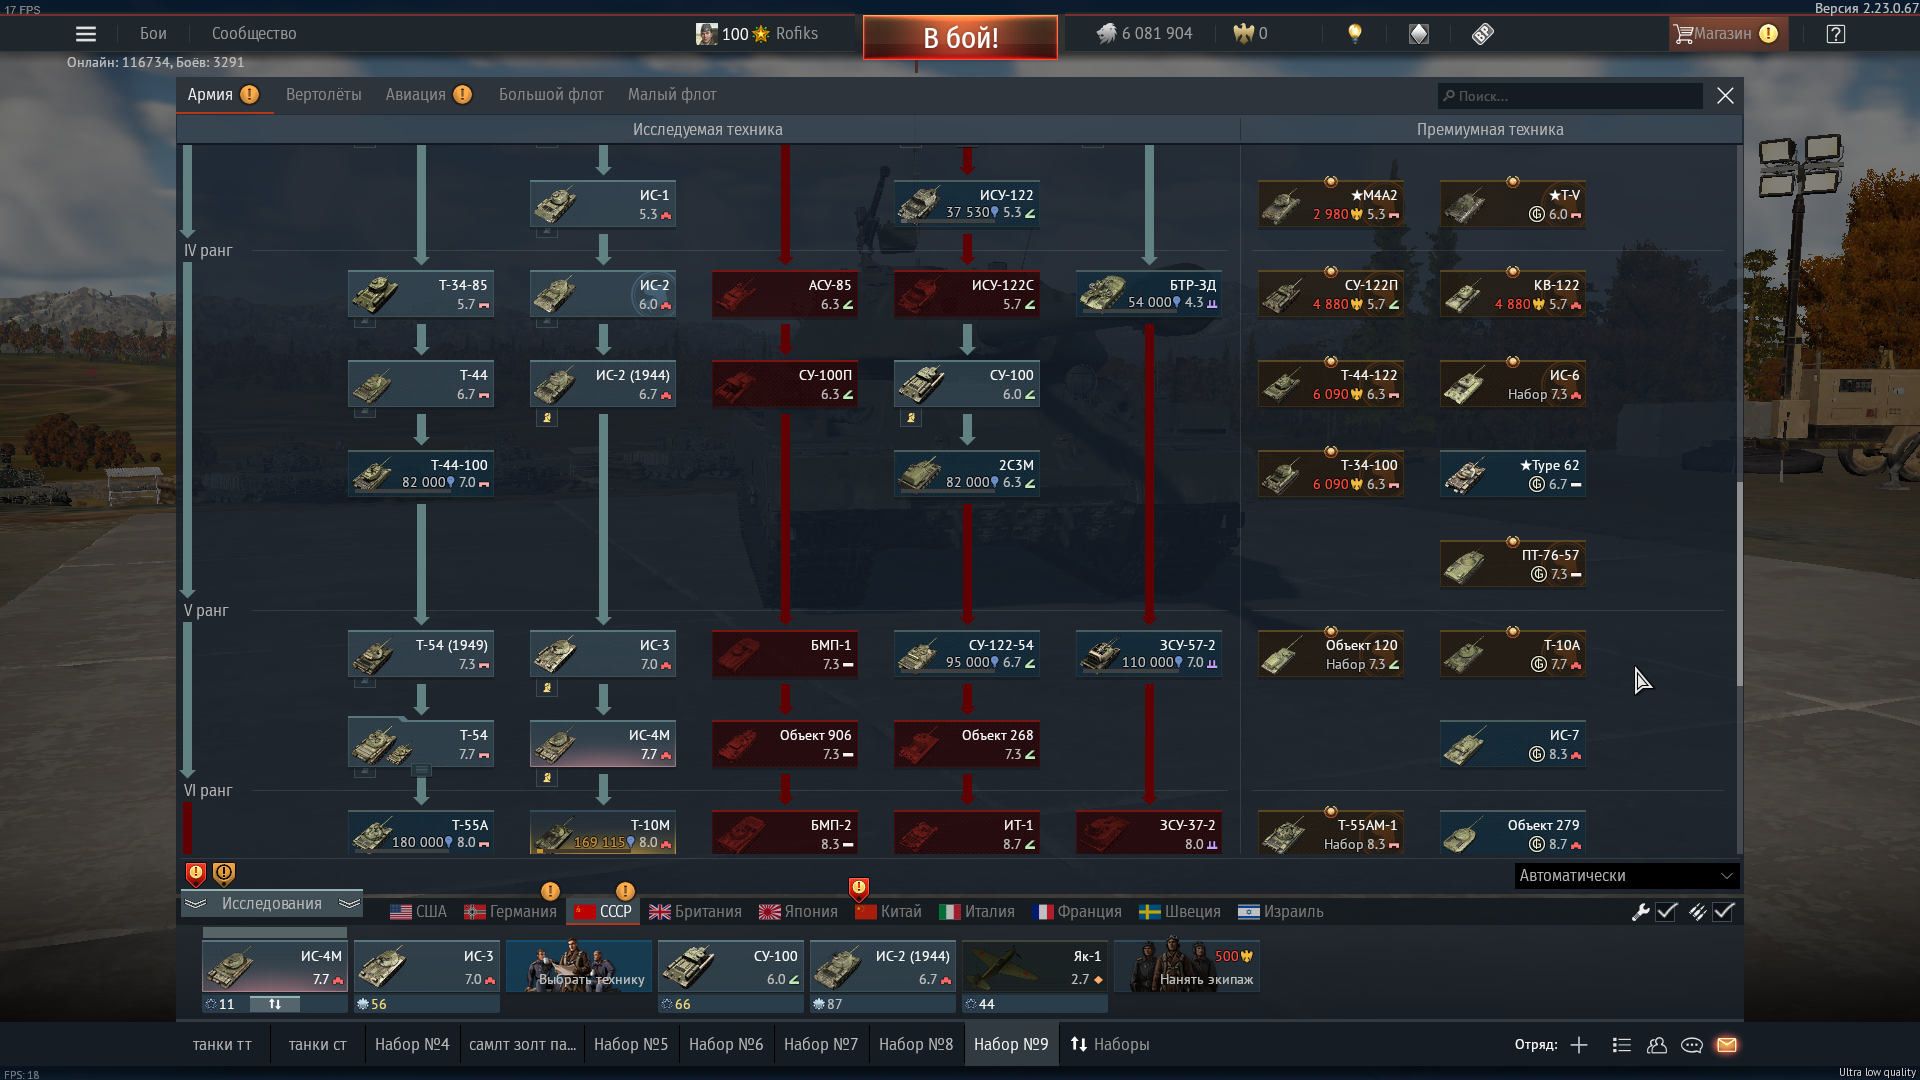Select the БТР-ЗД vehicle card

tap(1149, 294)
